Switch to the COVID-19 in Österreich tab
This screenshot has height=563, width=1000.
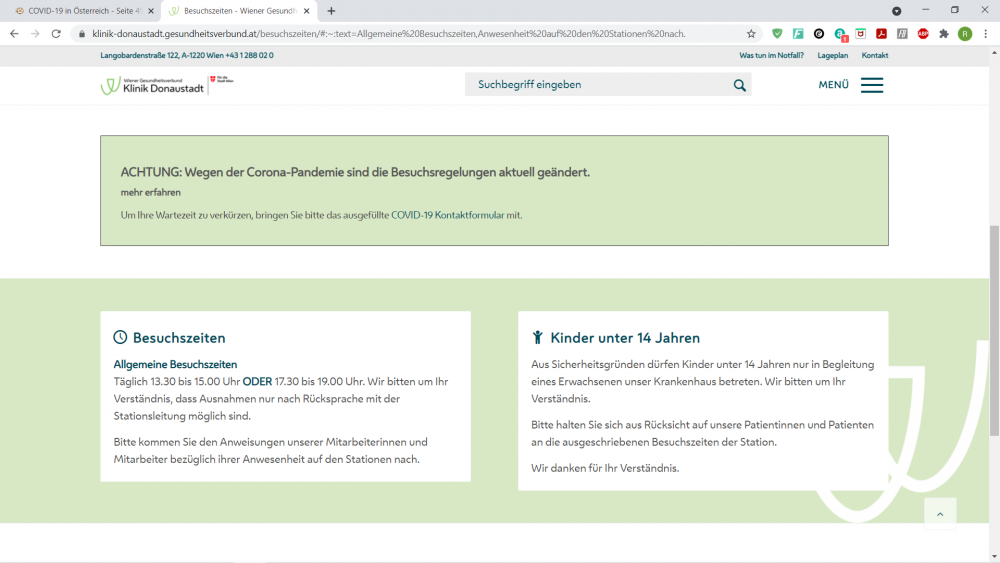pos(80,11)
